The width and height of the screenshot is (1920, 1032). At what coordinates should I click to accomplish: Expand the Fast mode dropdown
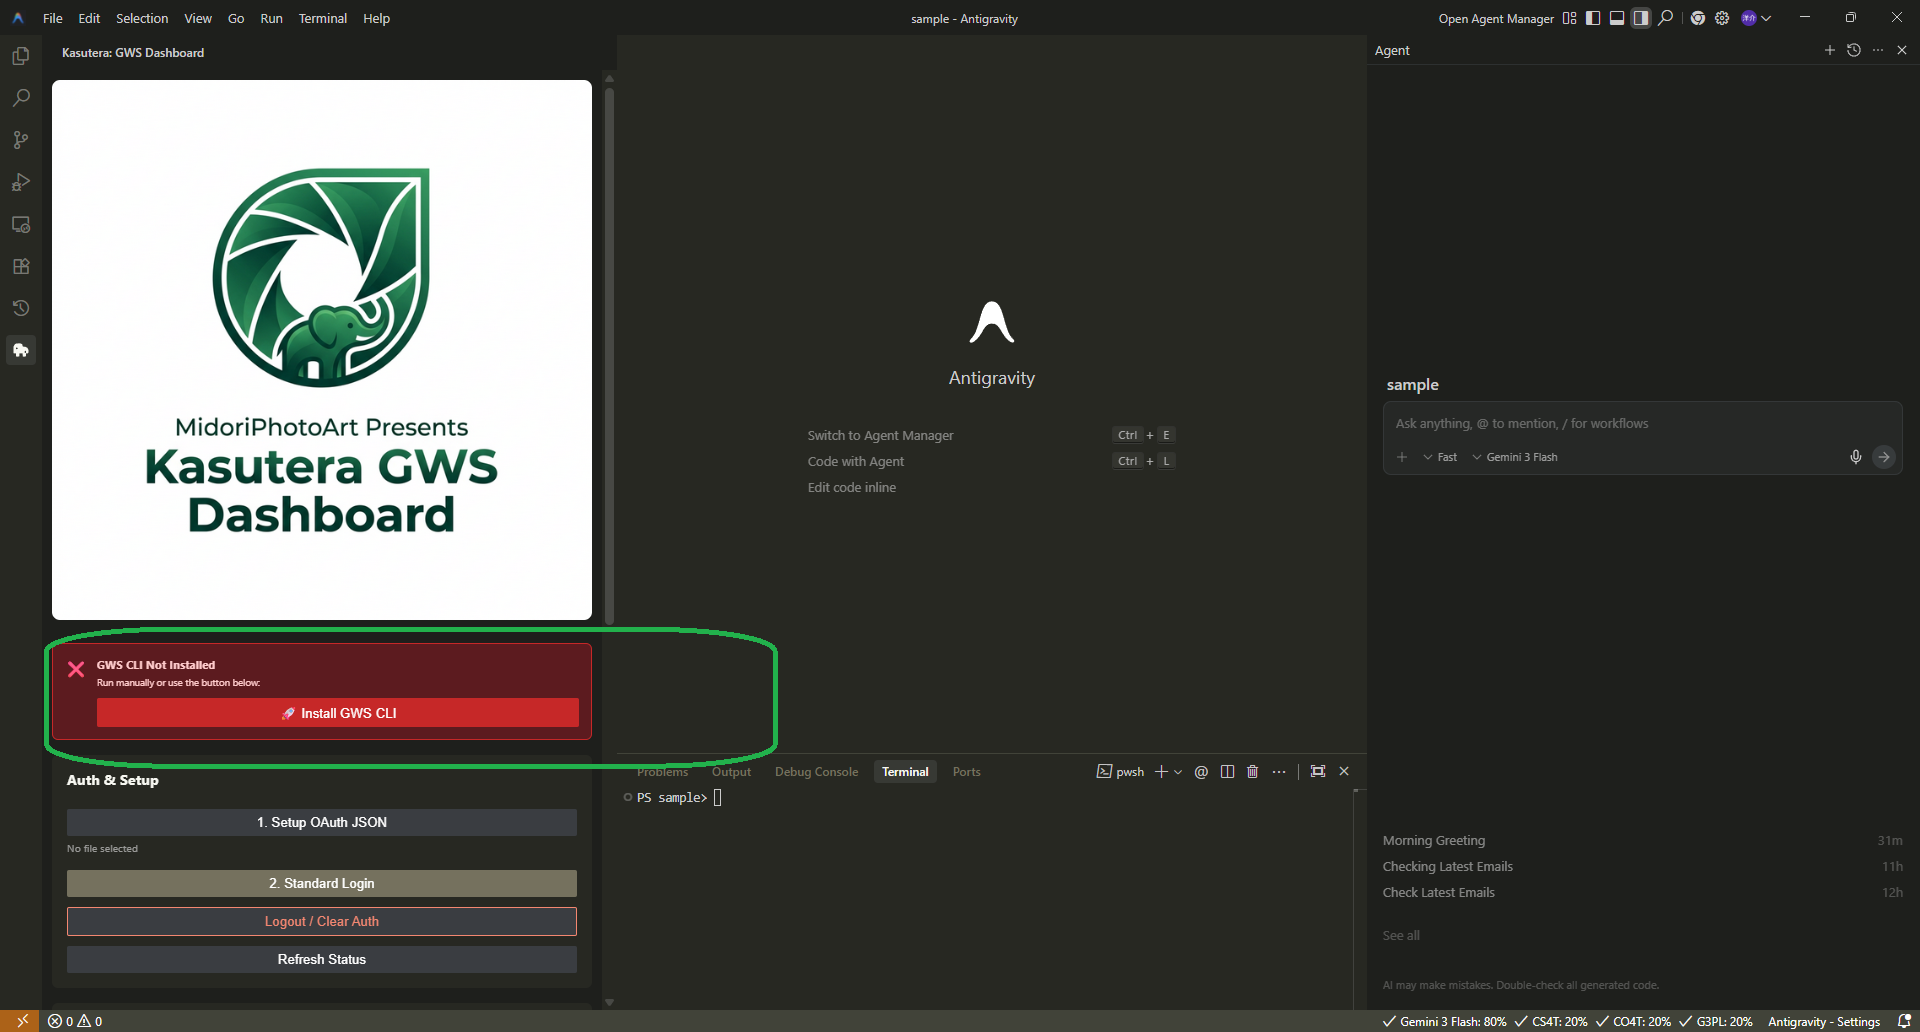click(x=1440, y=457)
